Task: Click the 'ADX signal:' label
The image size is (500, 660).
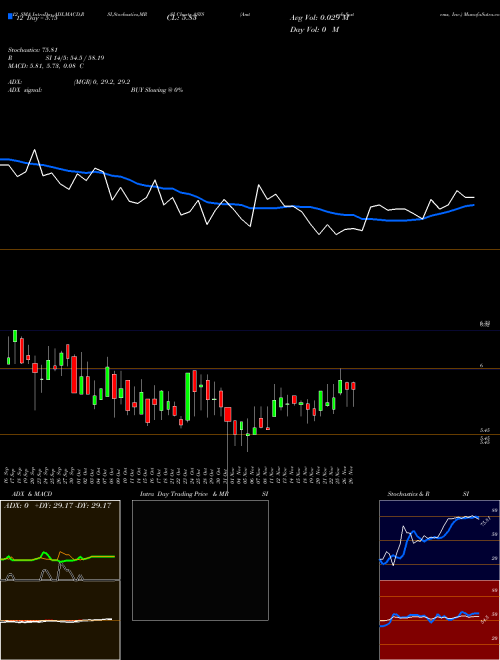Action: tap(25, 90)
